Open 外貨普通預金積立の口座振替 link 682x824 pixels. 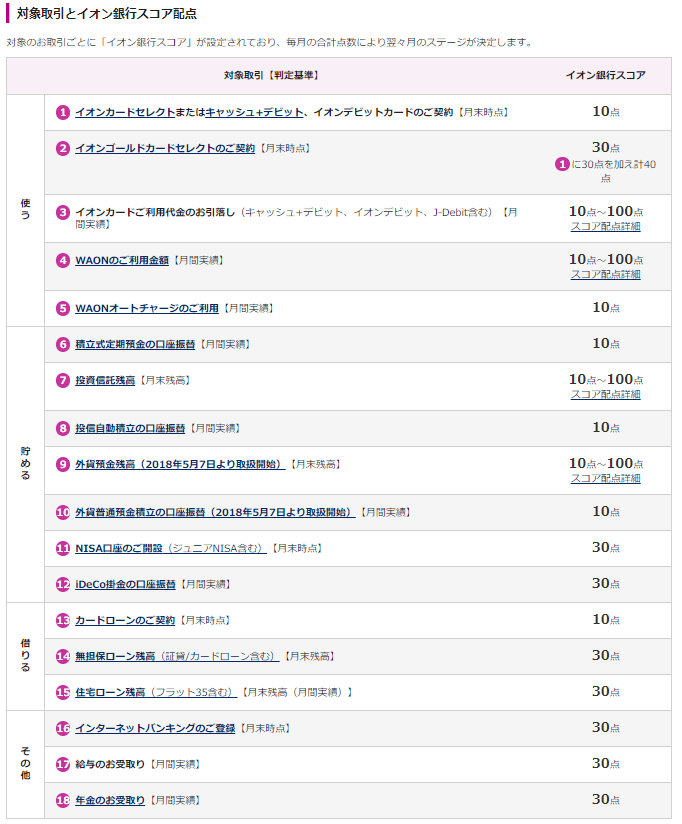point(215,512)
